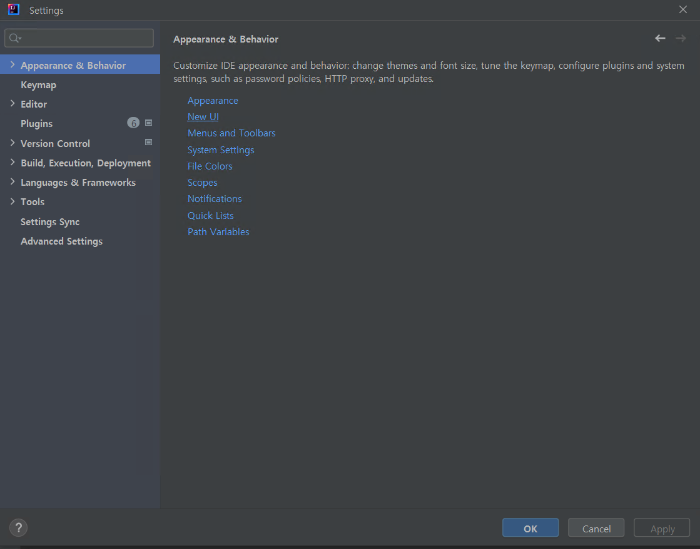Go back using the left arrow

click(x=660, y=38)
